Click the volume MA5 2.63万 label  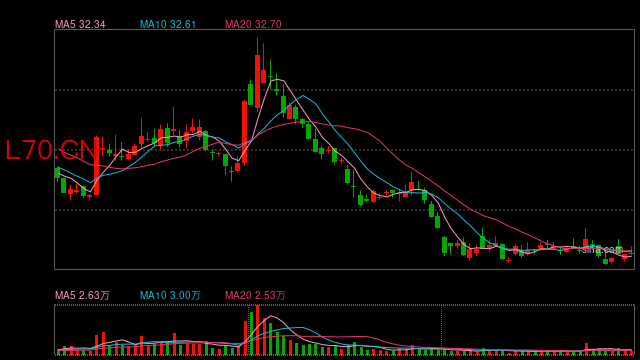pyautogui.click(x=82, y=295)
